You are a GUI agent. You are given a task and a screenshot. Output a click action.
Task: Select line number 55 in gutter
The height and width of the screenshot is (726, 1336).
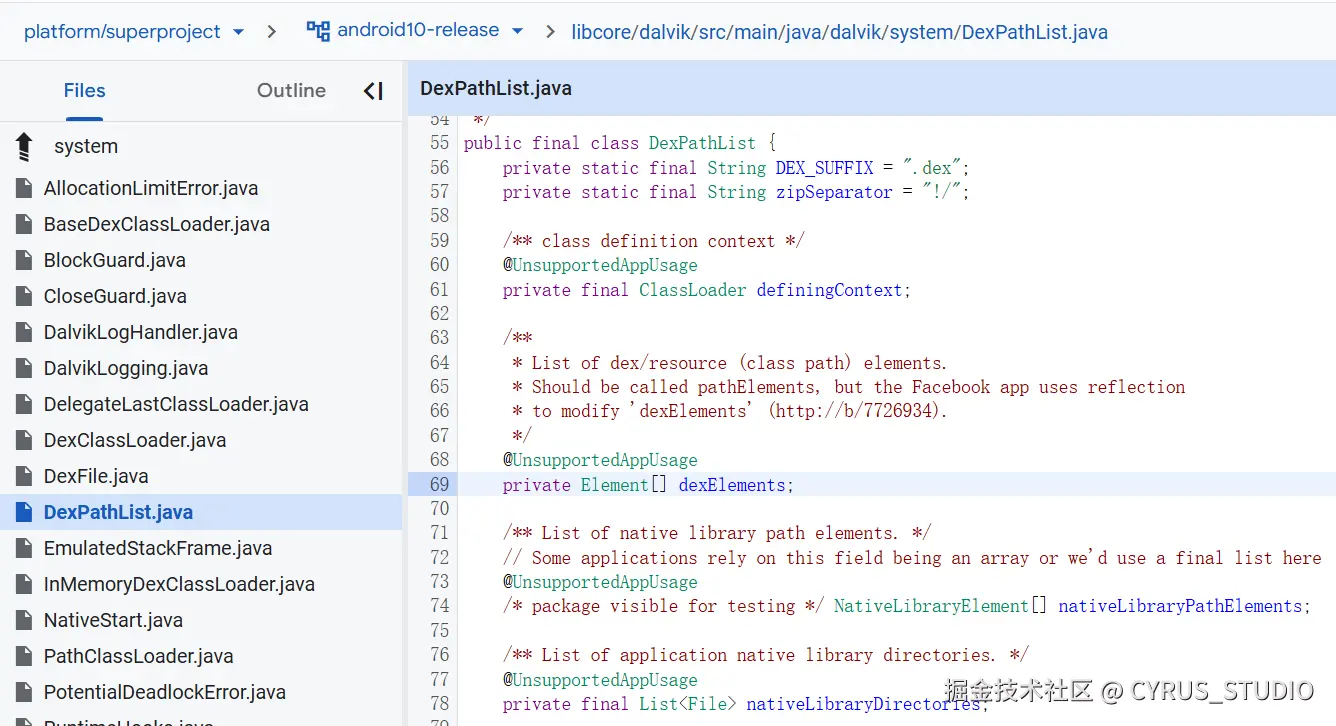(x=440, y=143)
